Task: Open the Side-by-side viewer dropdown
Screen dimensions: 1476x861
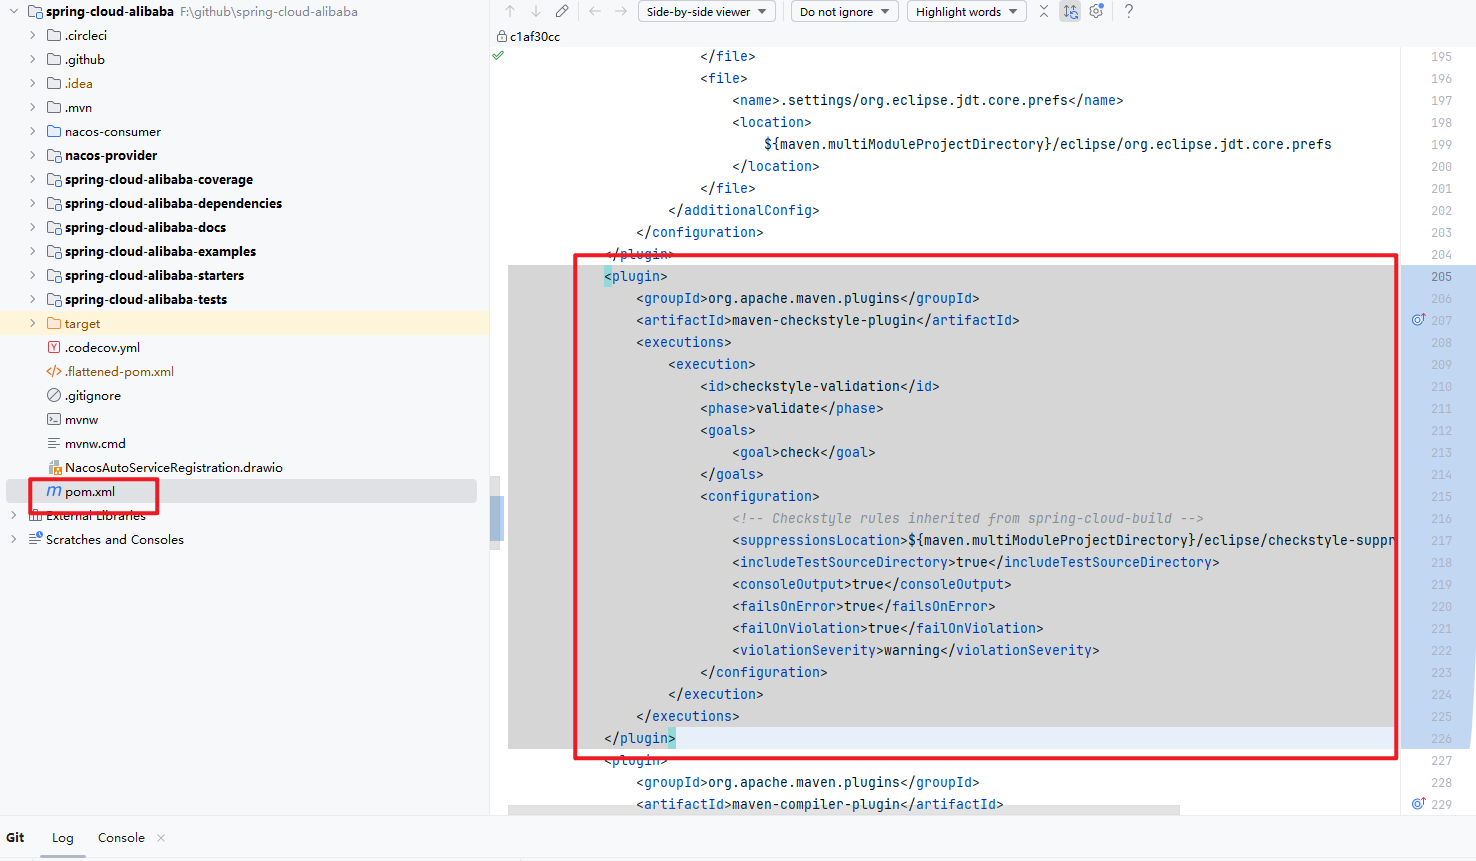Action: tap(707, 12)
